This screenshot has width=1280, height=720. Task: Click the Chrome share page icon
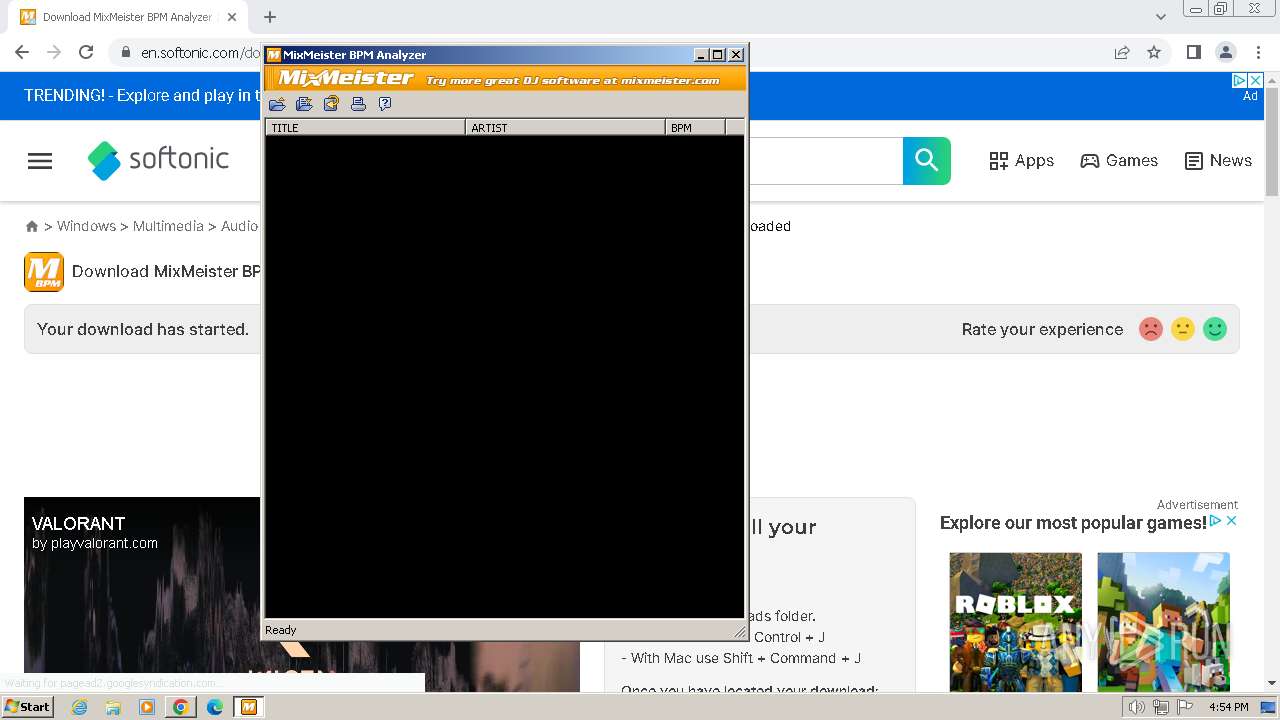[x=1122, y=53]
